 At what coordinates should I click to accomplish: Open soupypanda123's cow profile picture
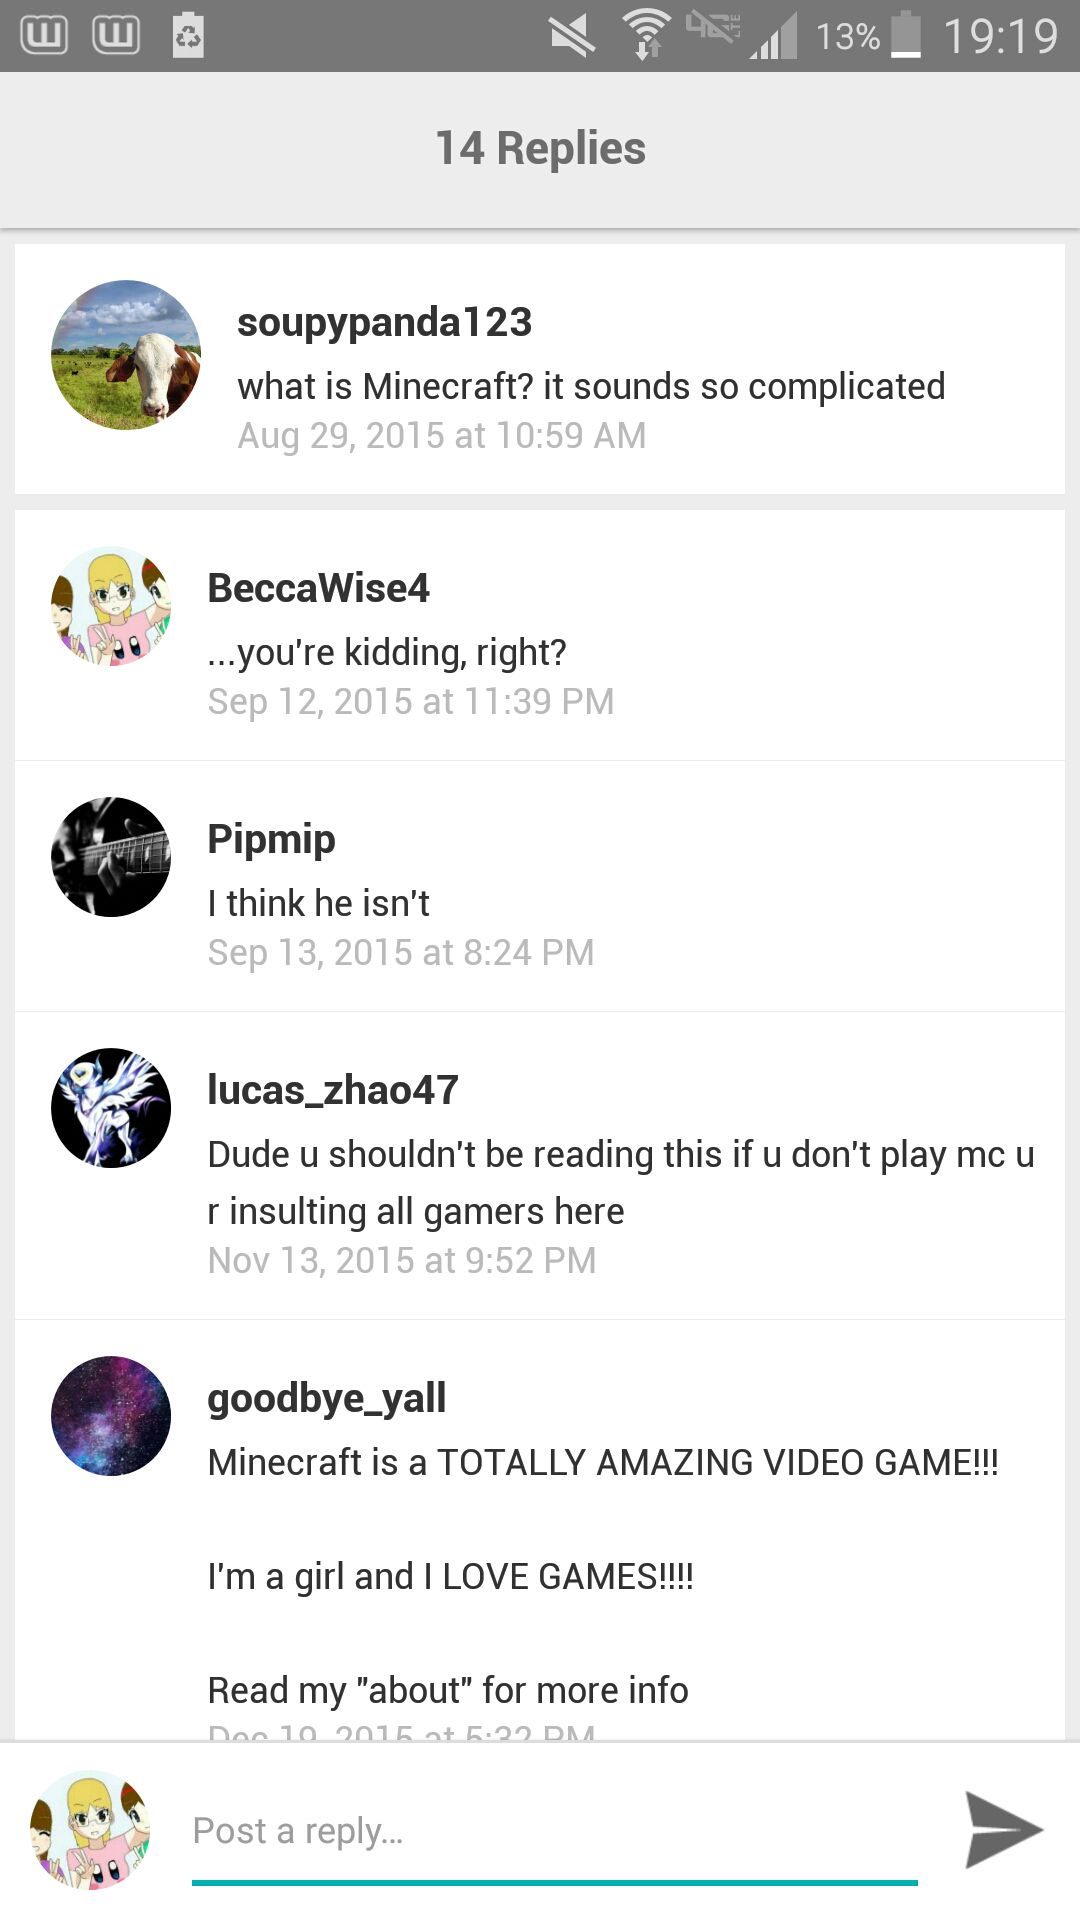click(126, 355)
